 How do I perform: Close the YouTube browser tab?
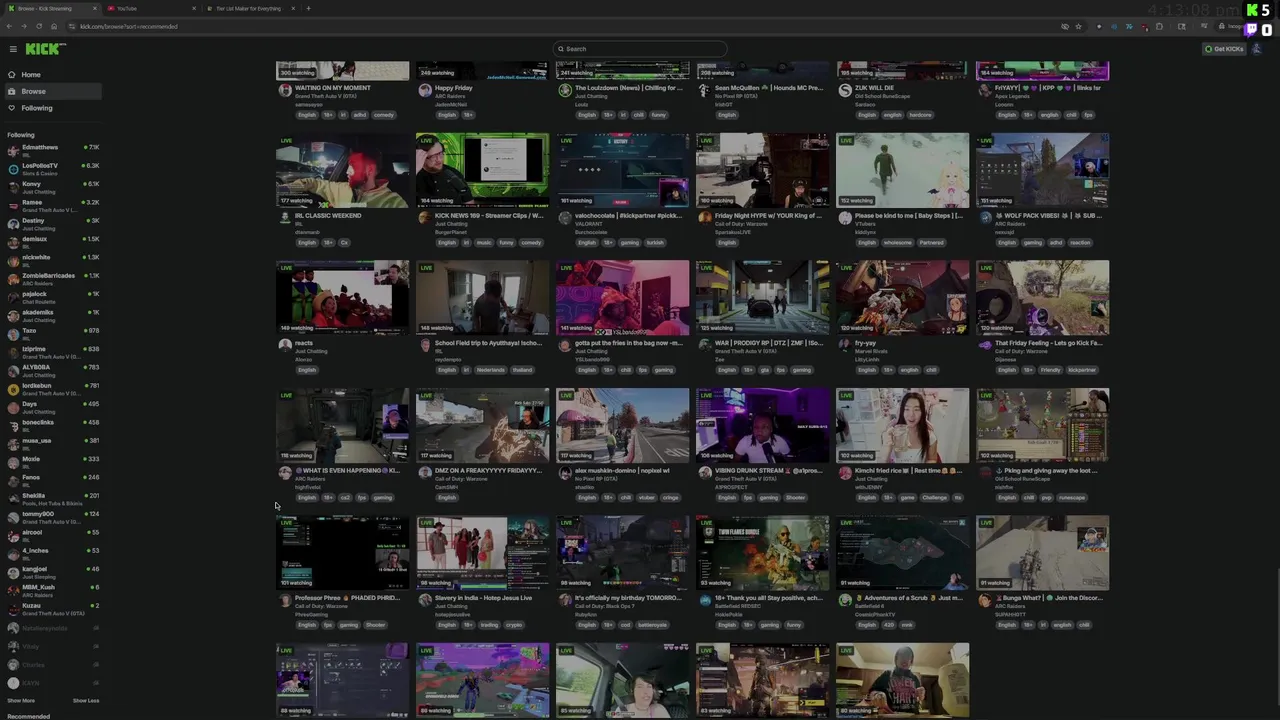pos(194,8)
